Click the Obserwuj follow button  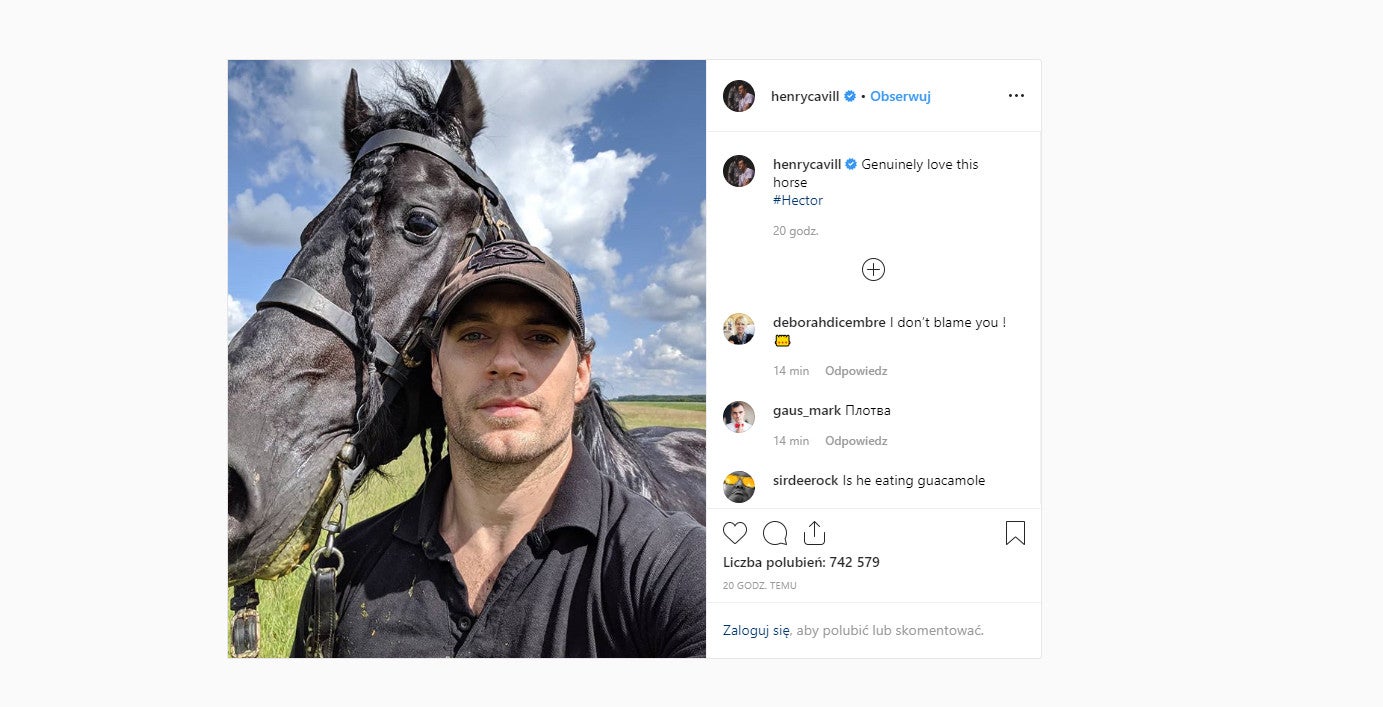900,96
